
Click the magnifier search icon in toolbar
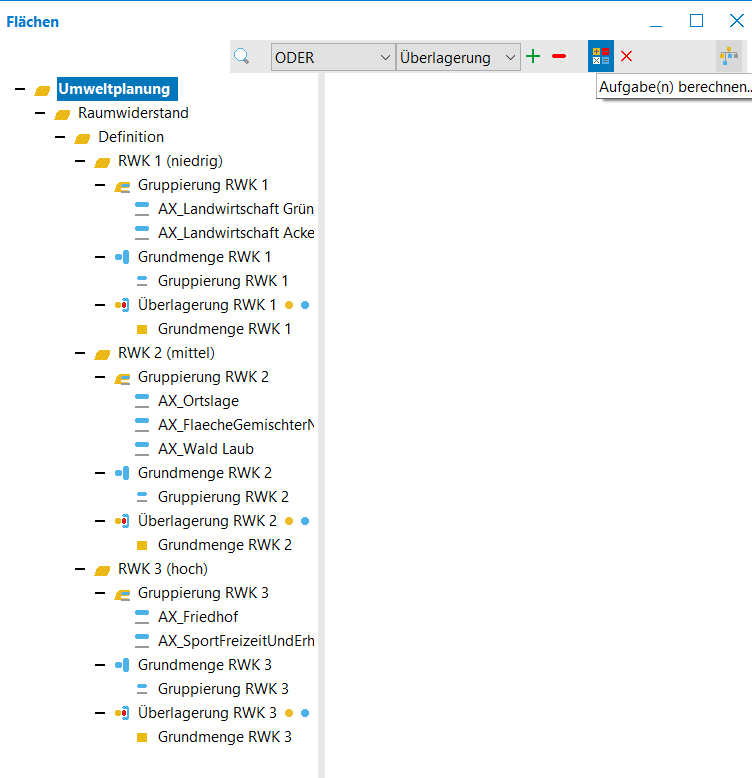tap(241, 57)
